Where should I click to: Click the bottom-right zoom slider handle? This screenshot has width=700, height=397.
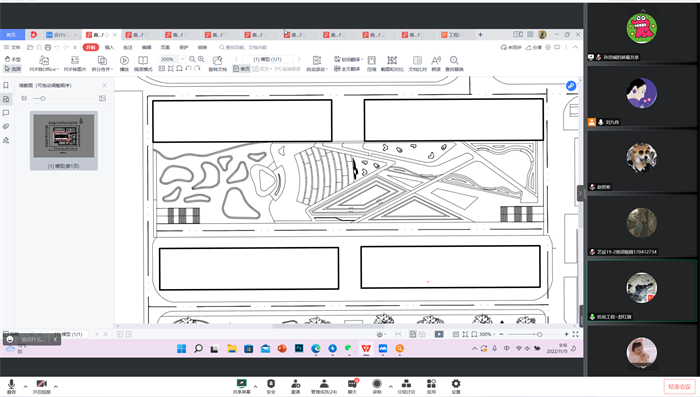click(x=539, y=334)
